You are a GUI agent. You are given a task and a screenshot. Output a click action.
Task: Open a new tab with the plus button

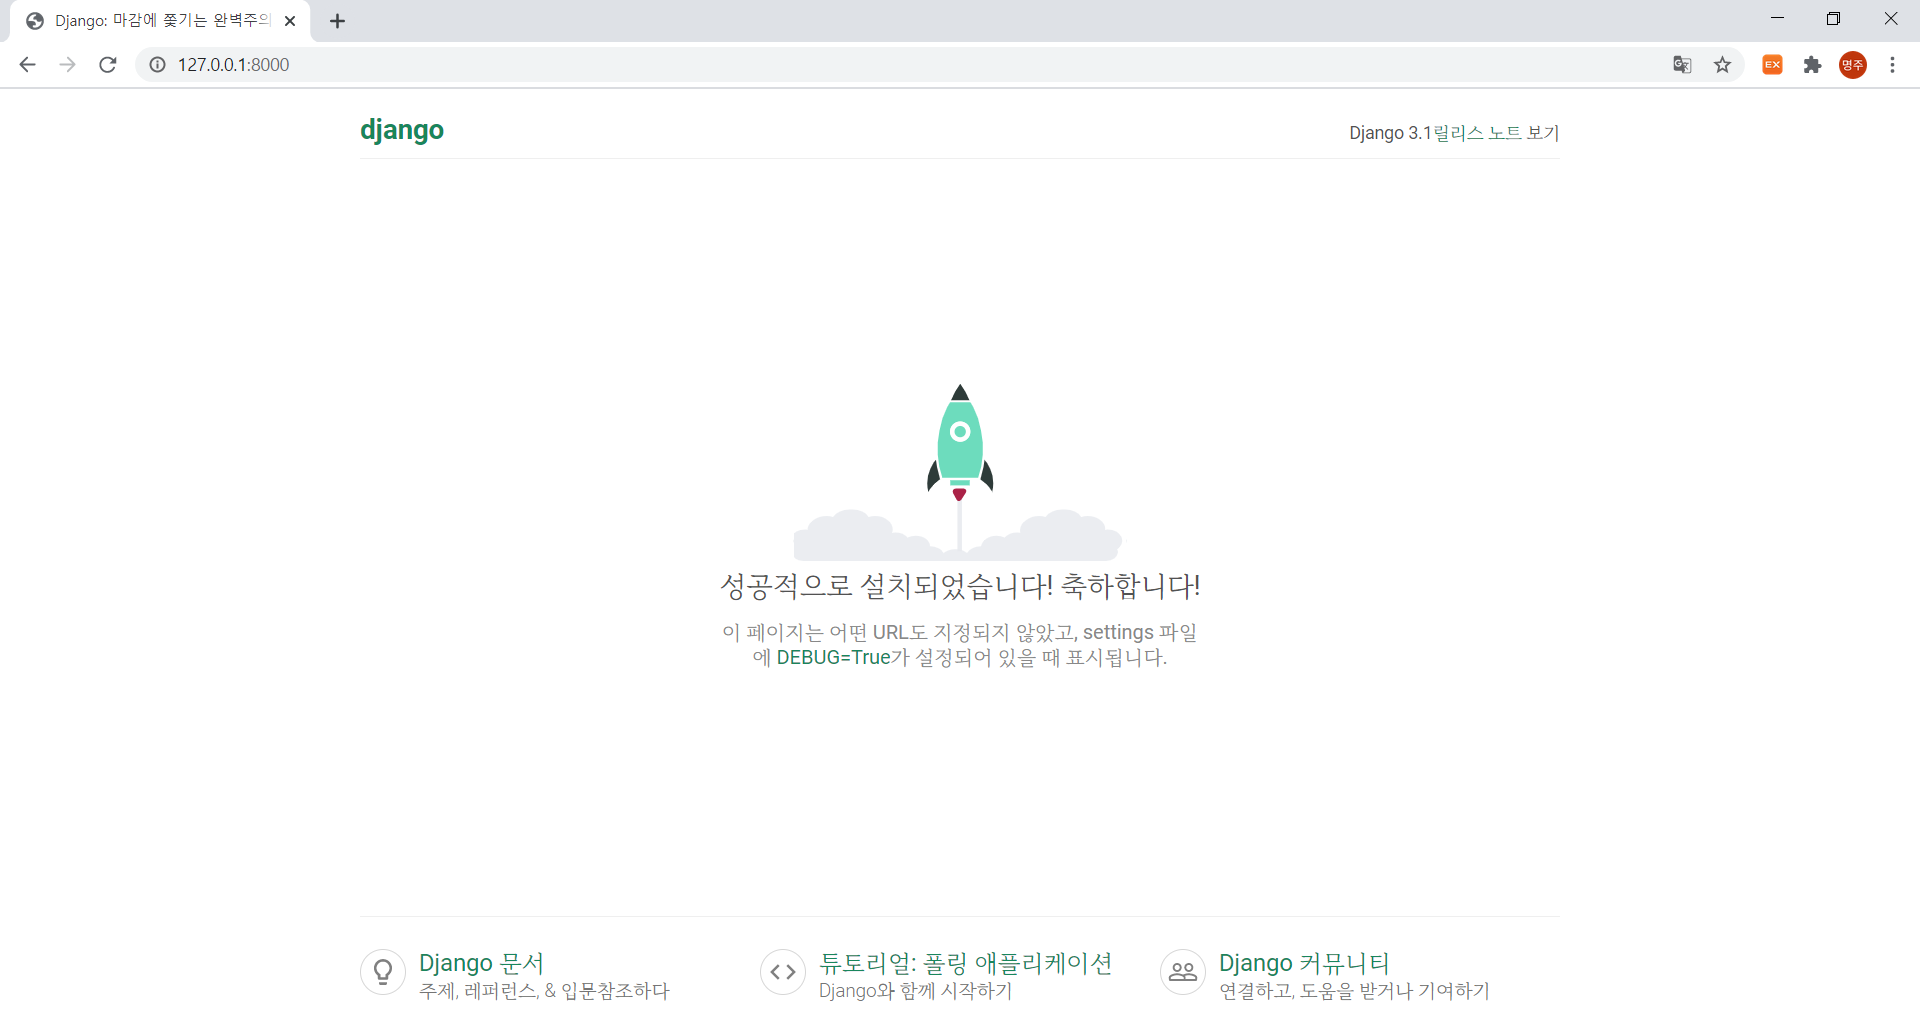pyautogui.click(x=337, y=20)
